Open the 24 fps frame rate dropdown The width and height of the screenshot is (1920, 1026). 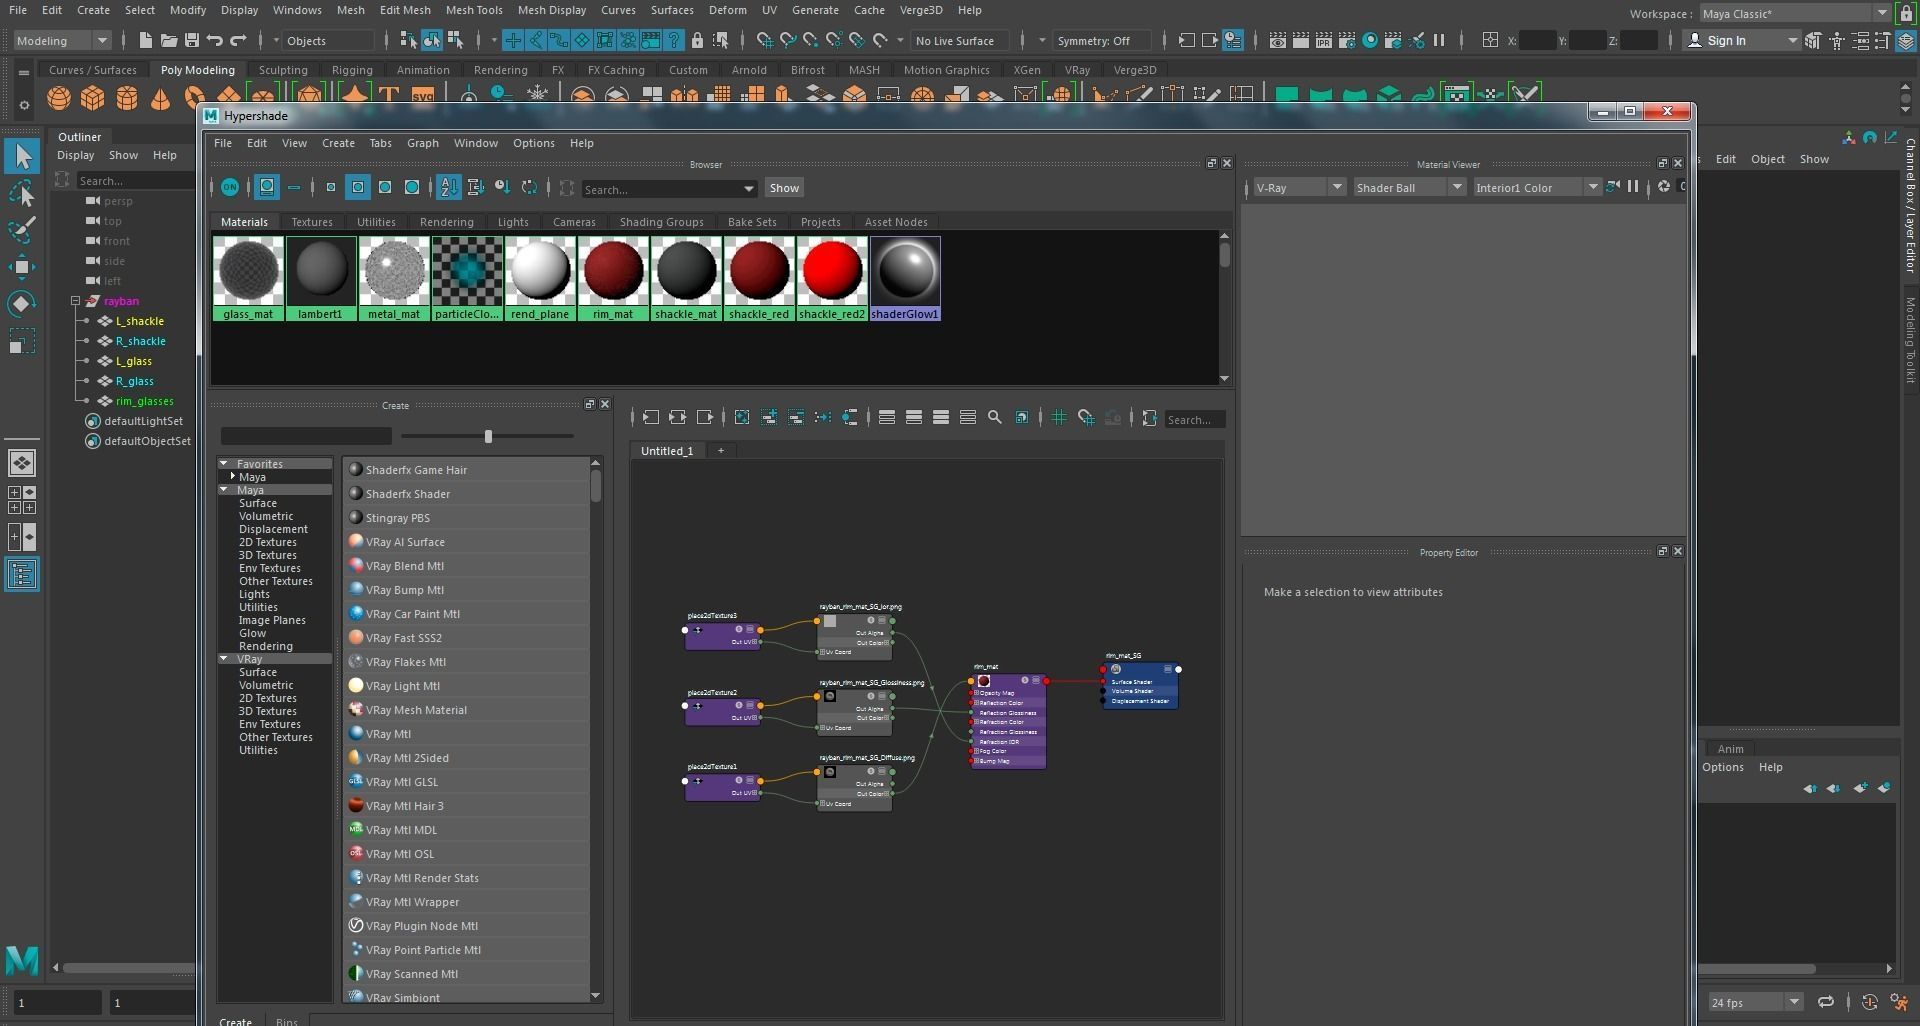pos(1754,1002)
